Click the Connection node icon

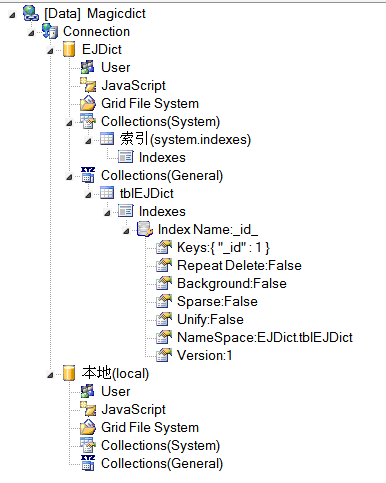(50, 31)
